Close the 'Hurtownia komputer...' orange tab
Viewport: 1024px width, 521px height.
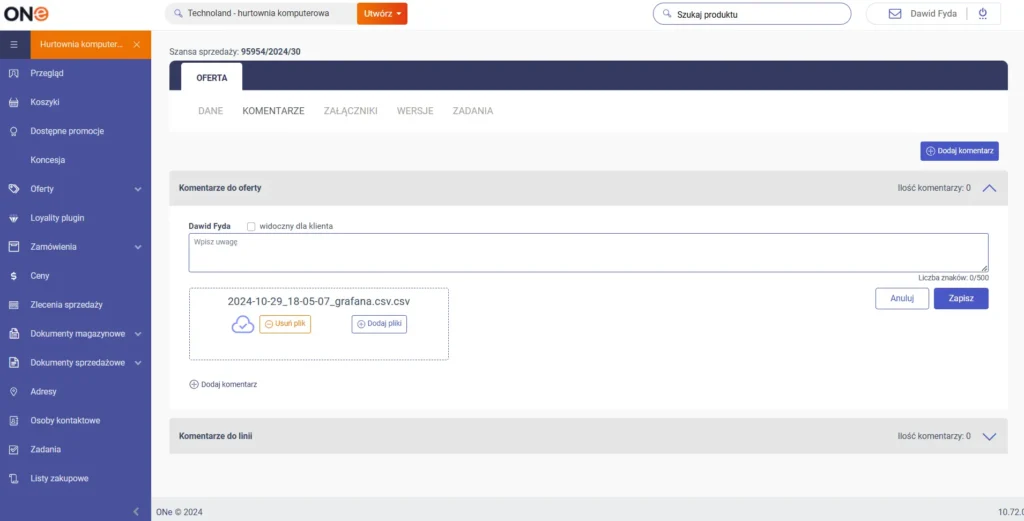click(x=137, y=45)
